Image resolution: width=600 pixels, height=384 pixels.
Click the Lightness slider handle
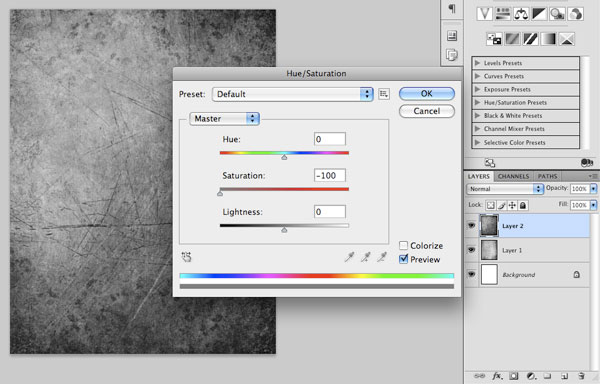pyautogui.click(x=284, y=230)
